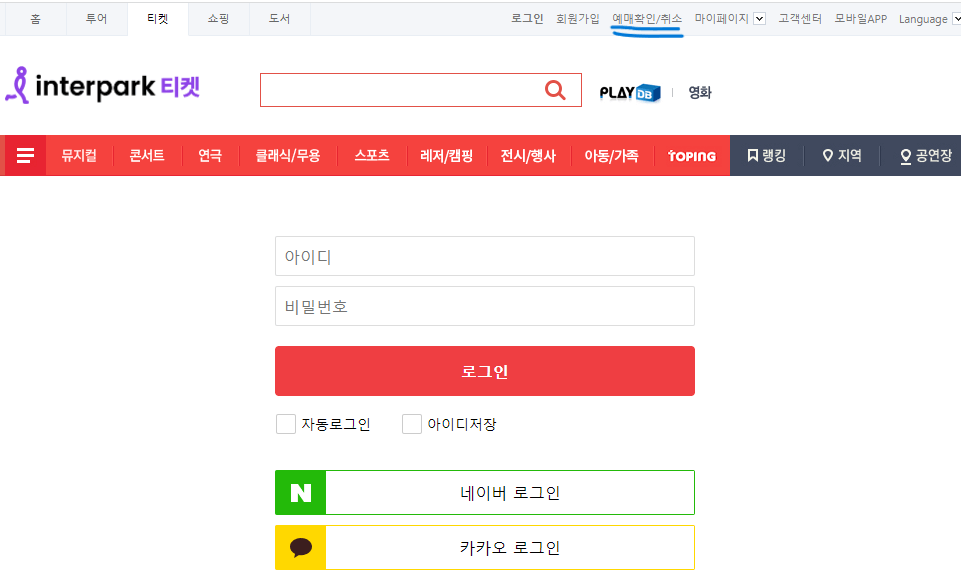Click the 영화 link
The width and height of the screenshot is (961, 577).
pos(700,93)
